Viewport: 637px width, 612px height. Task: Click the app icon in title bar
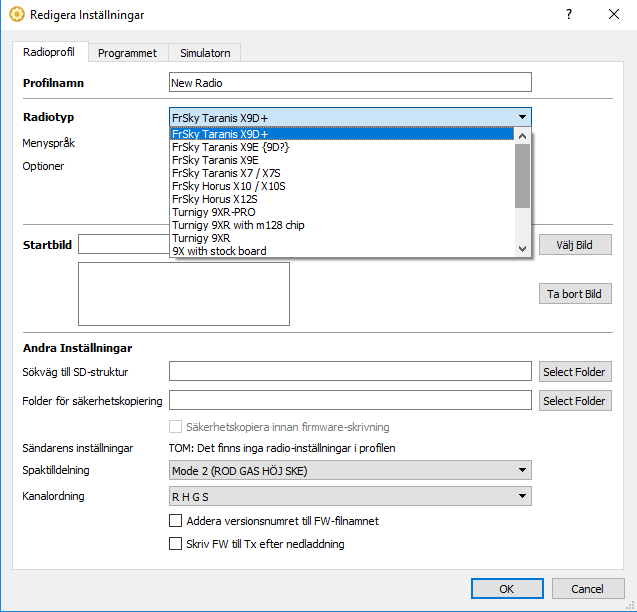(16, 15)
